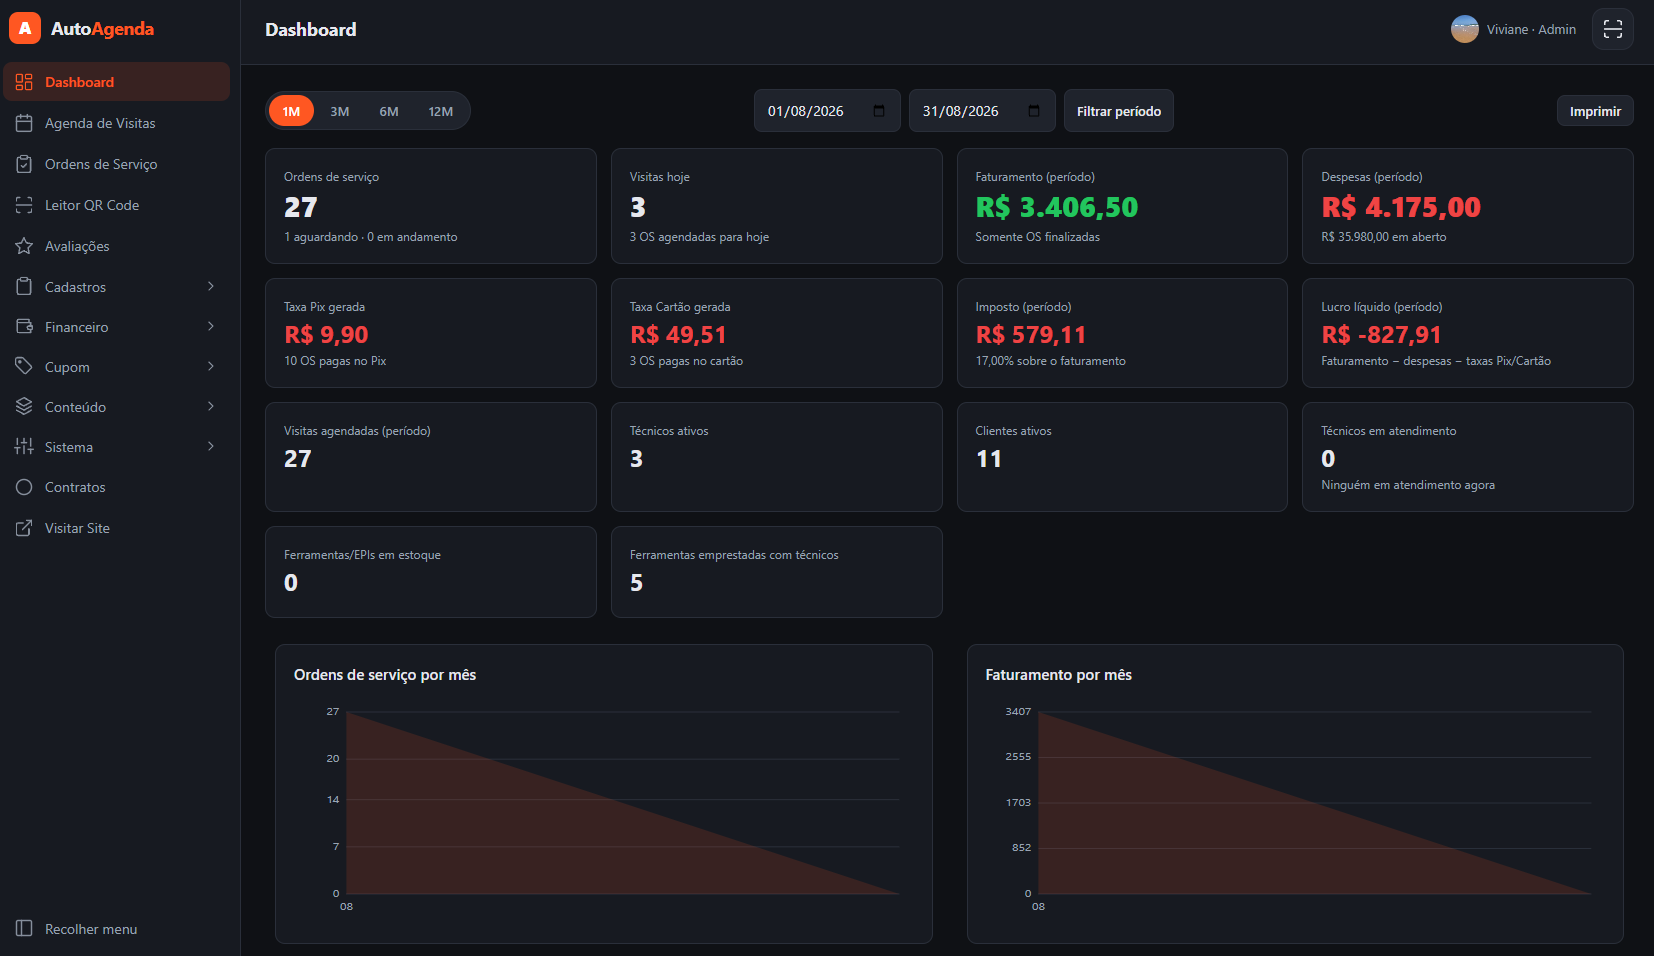Click the Sistema sliders icon
Viewport: 1654px width, 956px height.
[24, 447]
